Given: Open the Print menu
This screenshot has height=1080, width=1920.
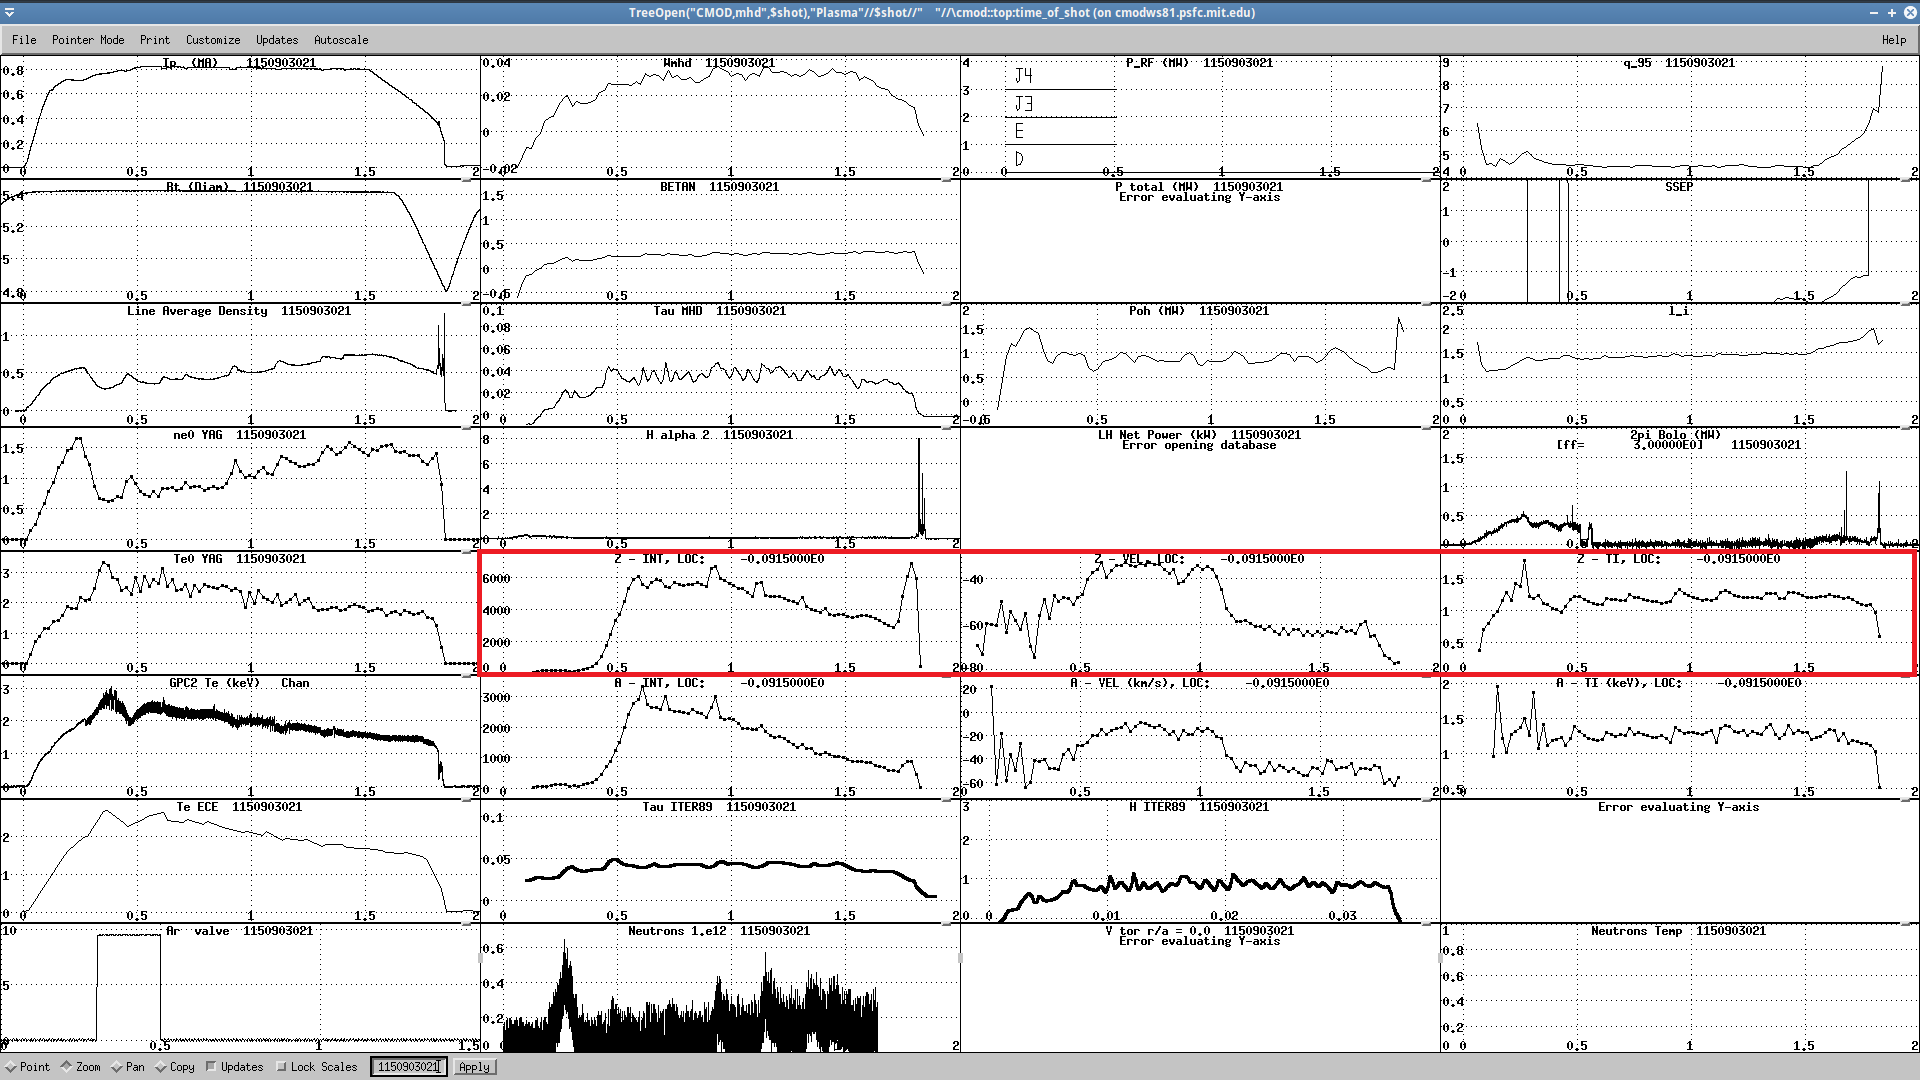Looking at the screenshot, I should click(x=155, y=40).
